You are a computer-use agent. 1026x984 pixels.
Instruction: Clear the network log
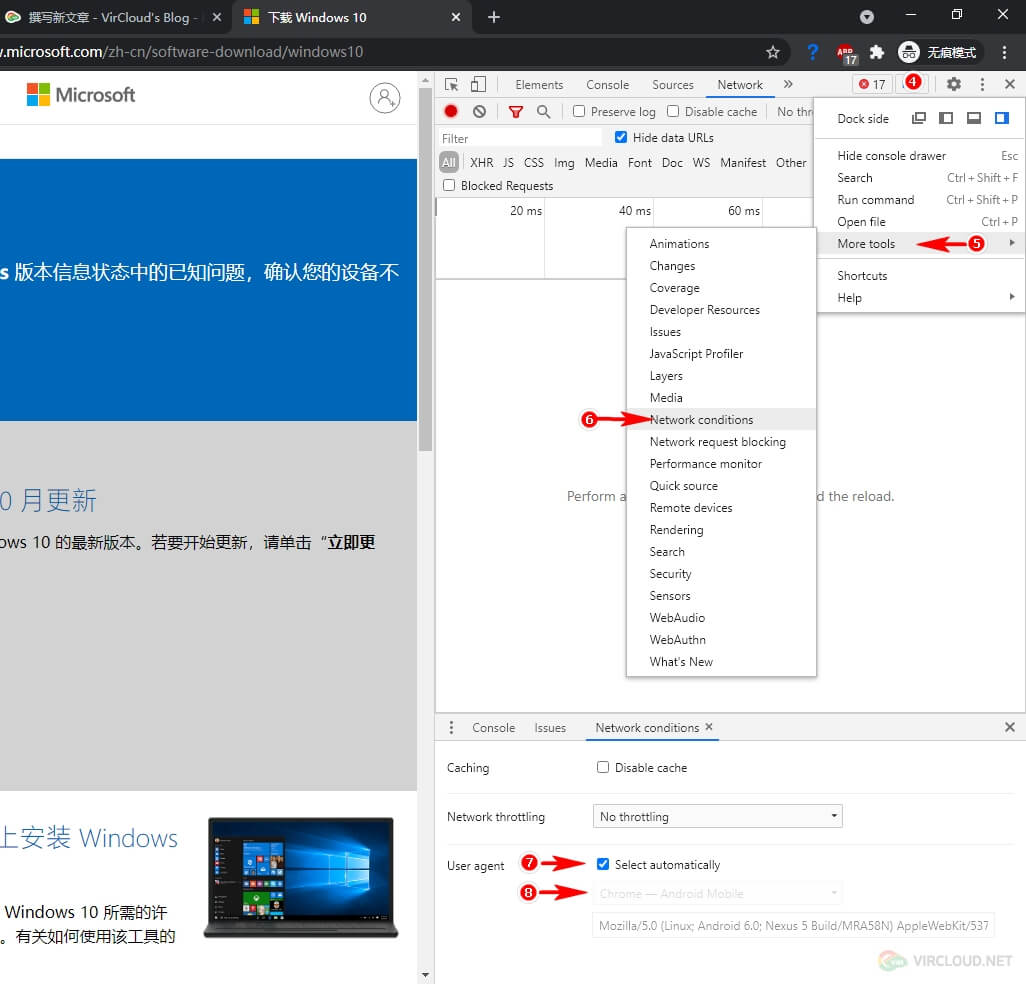coord(480,111)
